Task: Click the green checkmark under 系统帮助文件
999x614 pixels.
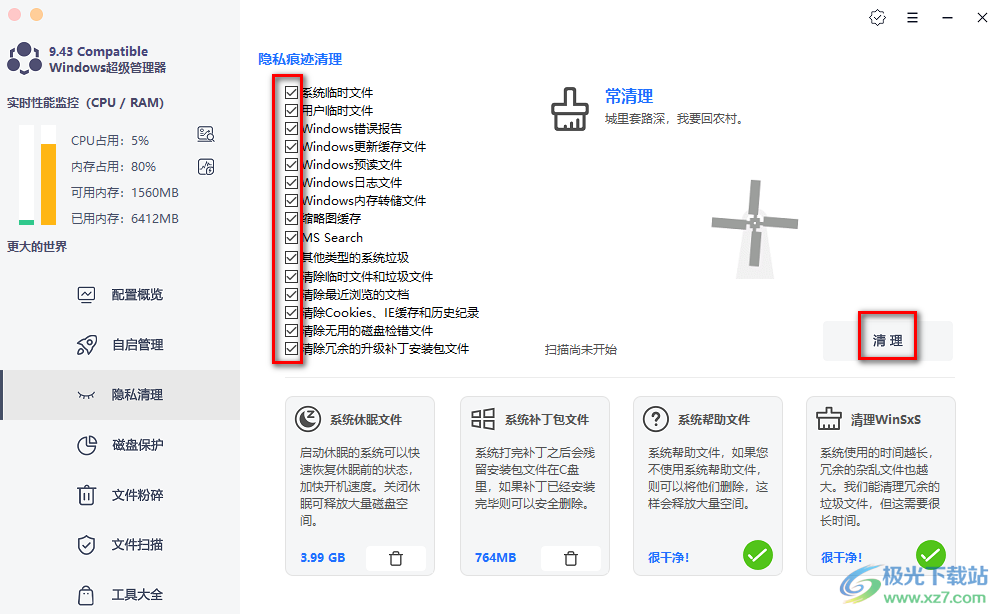Action: 756,554
